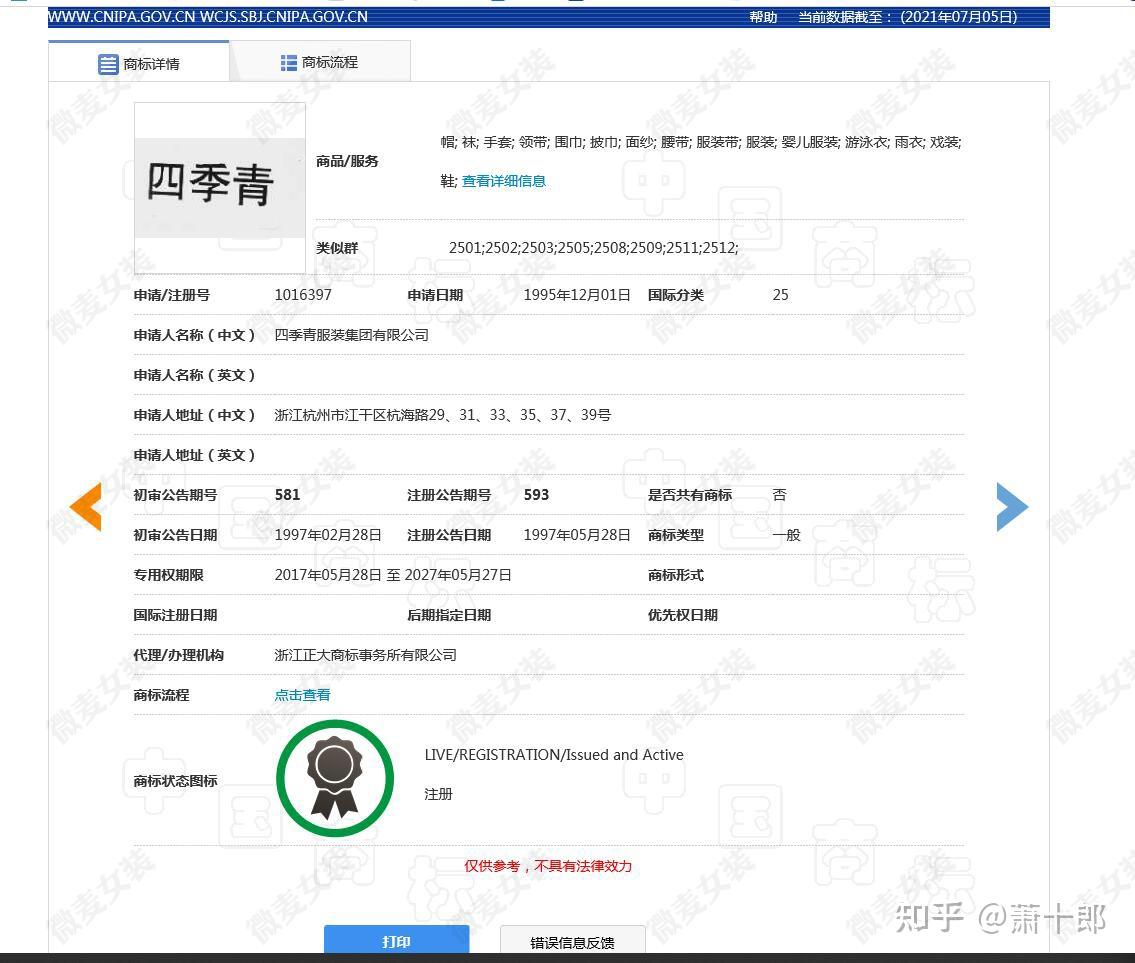Click the 商品/服务 label
This screenshot has height=963, width=1135.
coord(347,161)
